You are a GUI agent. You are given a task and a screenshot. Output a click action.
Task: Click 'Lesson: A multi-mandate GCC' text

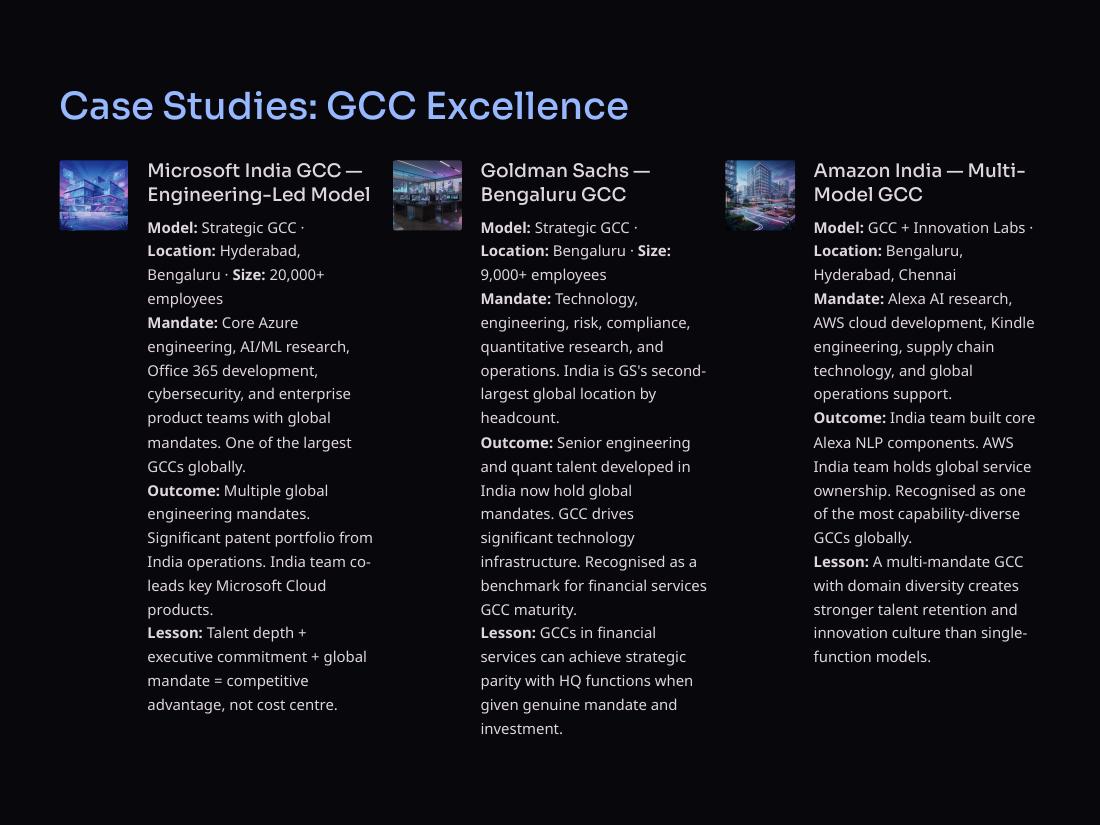(x=918, y=562)
